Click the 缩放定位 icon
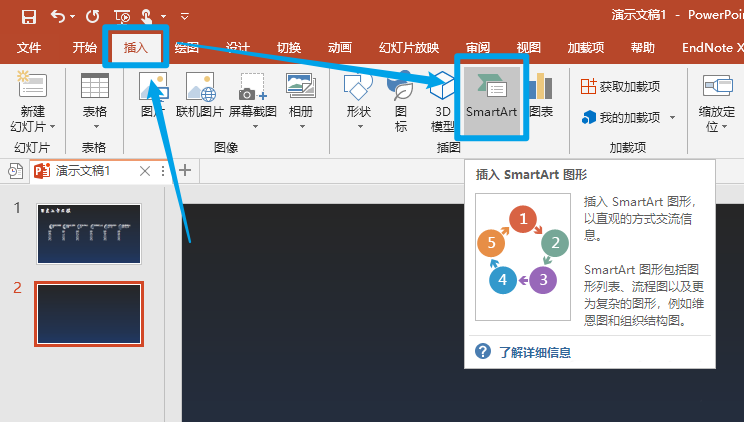The image size is (744, 422). 717,86
